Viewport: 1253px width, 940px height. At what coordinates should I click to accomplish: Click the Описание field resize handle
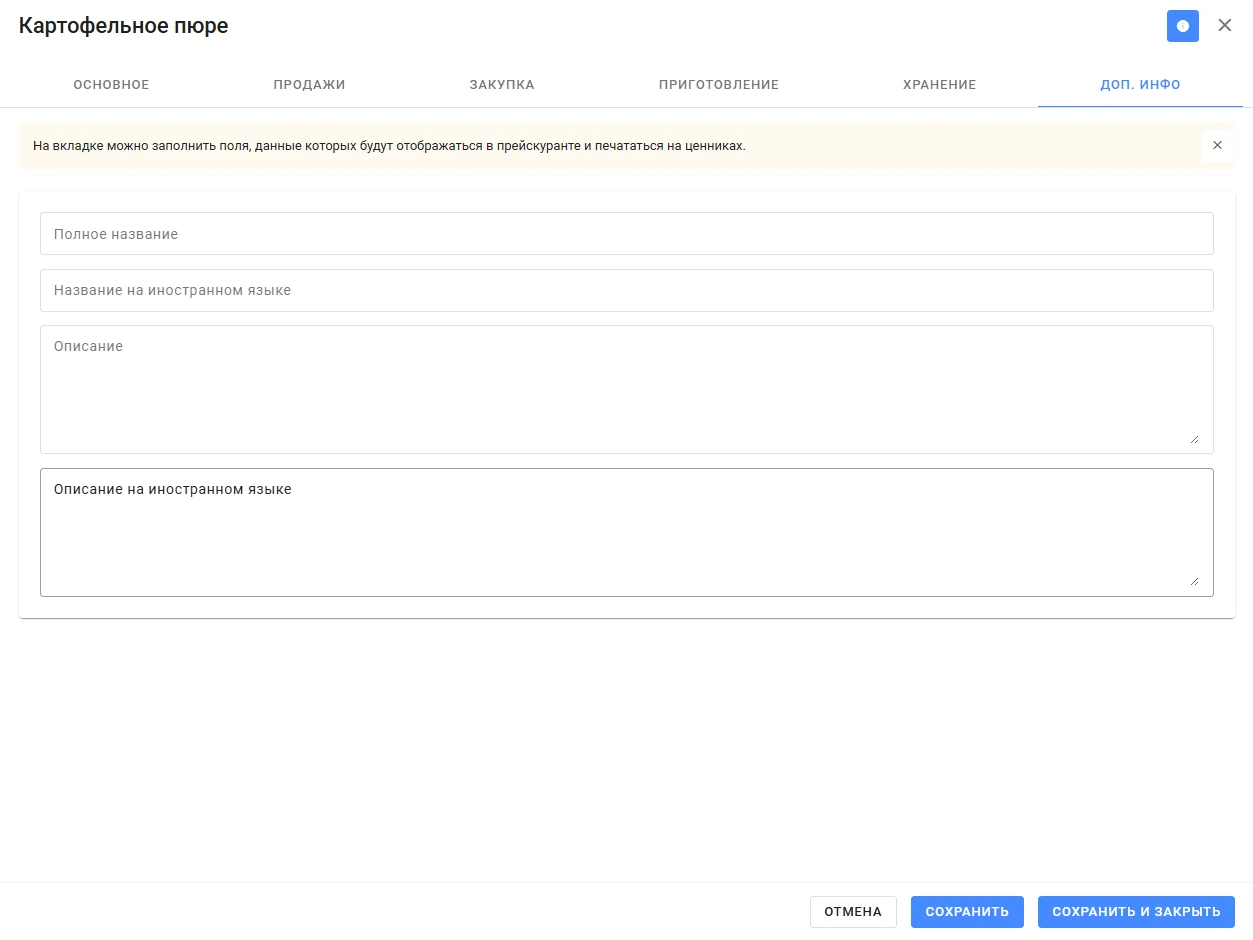(x=1194, y=438)
